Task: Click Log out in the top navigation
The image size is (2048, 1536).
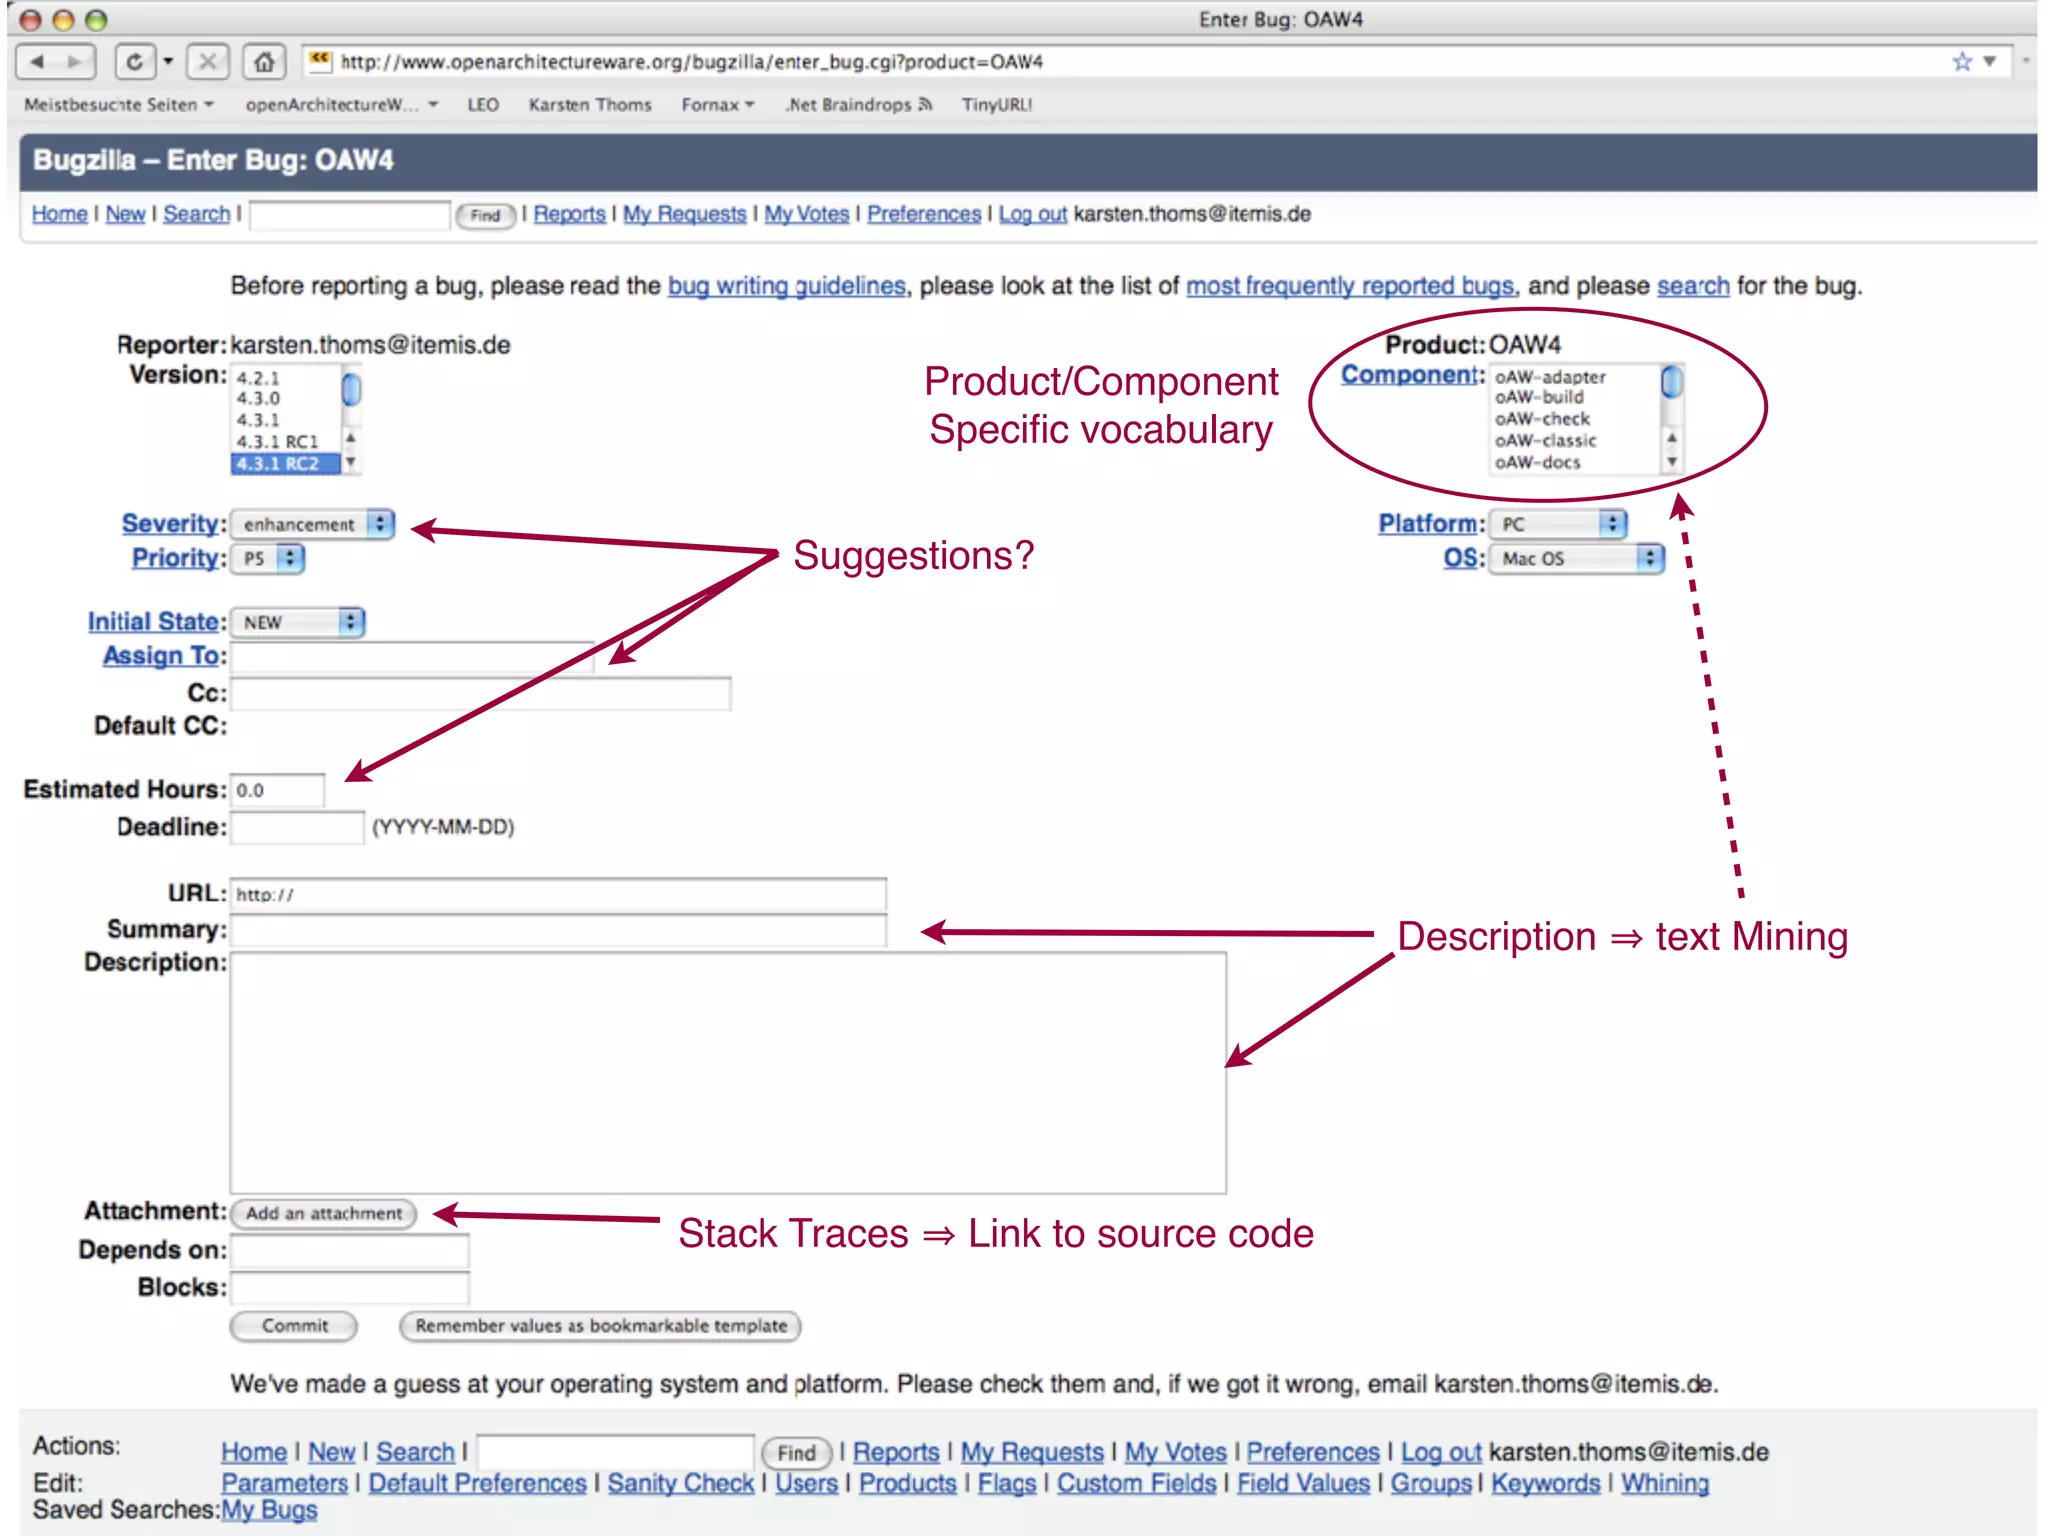Action: coord(1033,214)
